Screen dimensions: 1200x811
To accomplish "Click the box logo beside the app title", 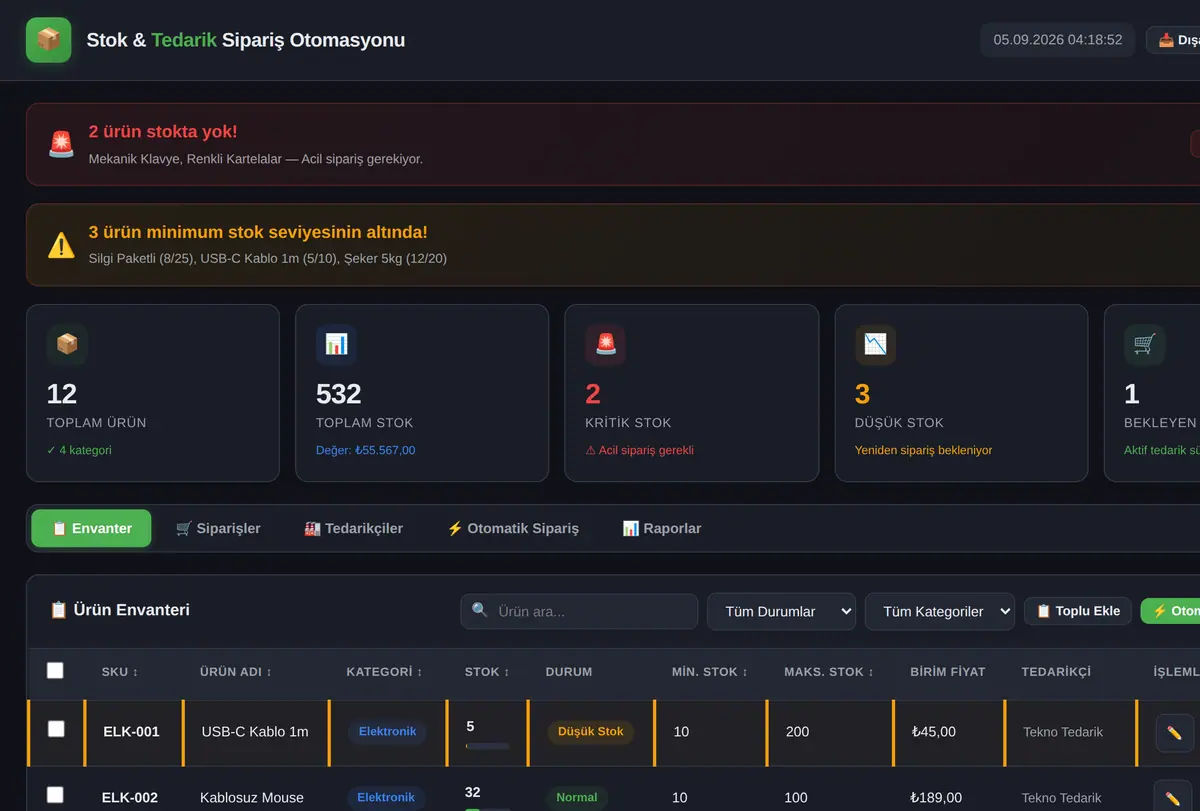I will pyautogui.click(x=48, y=40).
